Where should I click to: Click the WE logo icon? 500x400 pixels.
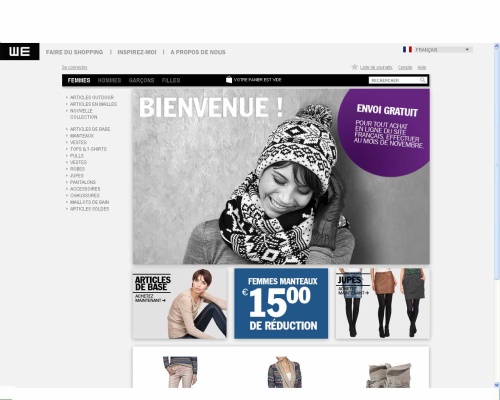(20, 51)
